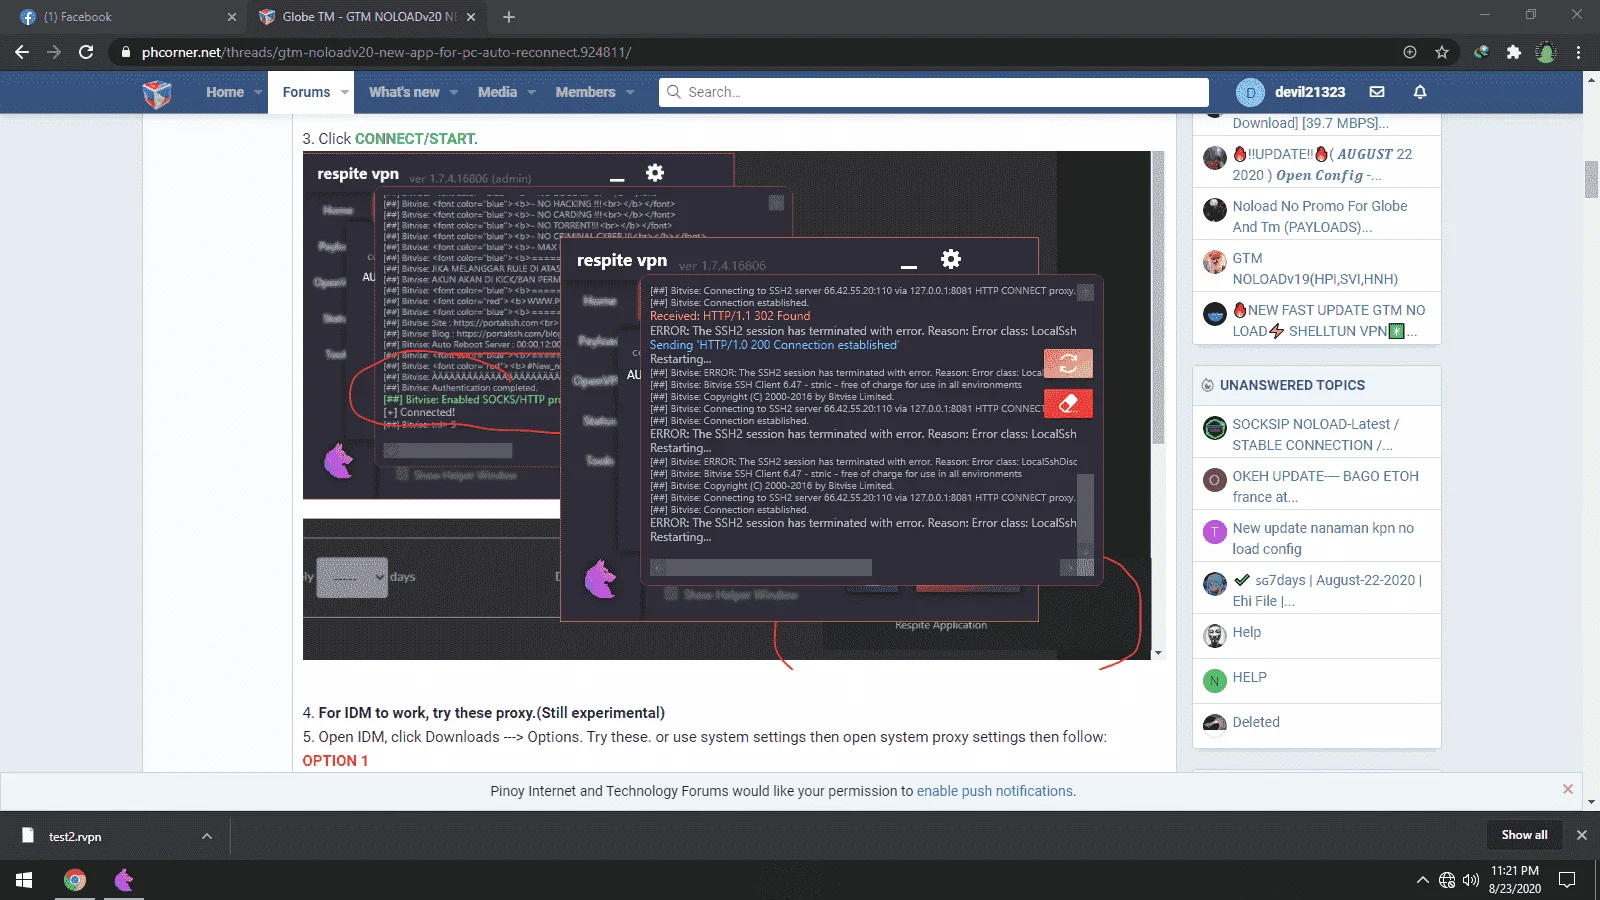The width and height of the screenshot is (1600, 900).
Task: Open the Windows Start menu
Action: 24,880
